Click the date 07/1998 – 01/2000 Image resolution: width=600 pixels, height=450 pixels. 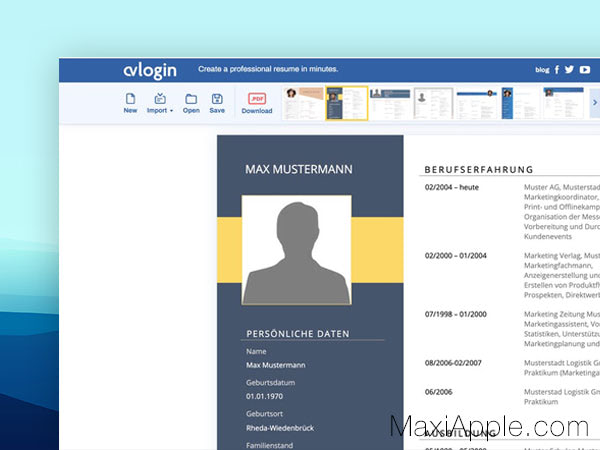point(455,314)
